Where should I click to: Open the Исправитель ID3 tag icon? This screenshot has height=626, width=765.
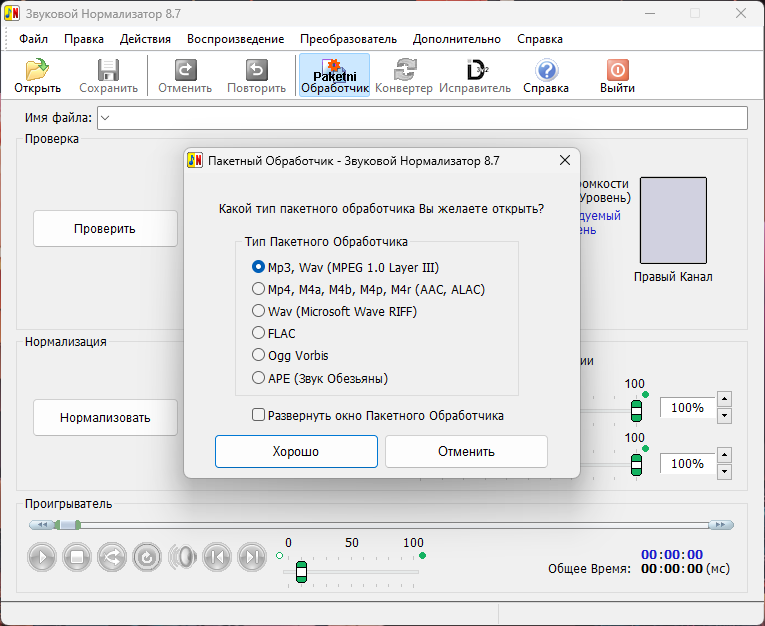coord(476,70)
